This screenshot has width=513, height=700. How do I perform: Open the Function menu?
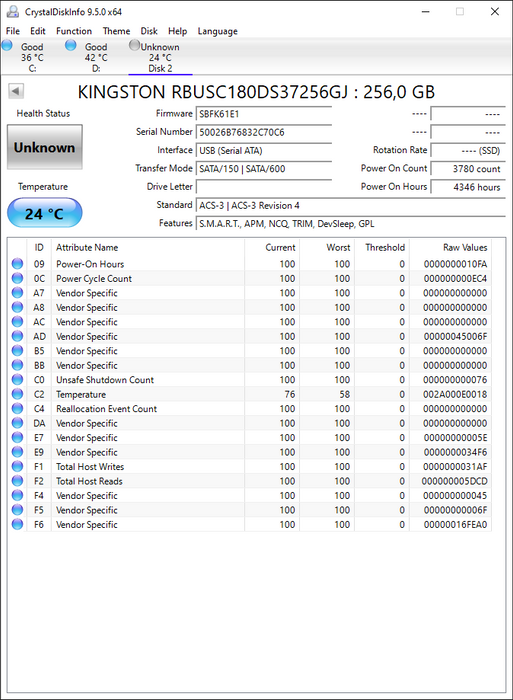click(x=74, y=31)
